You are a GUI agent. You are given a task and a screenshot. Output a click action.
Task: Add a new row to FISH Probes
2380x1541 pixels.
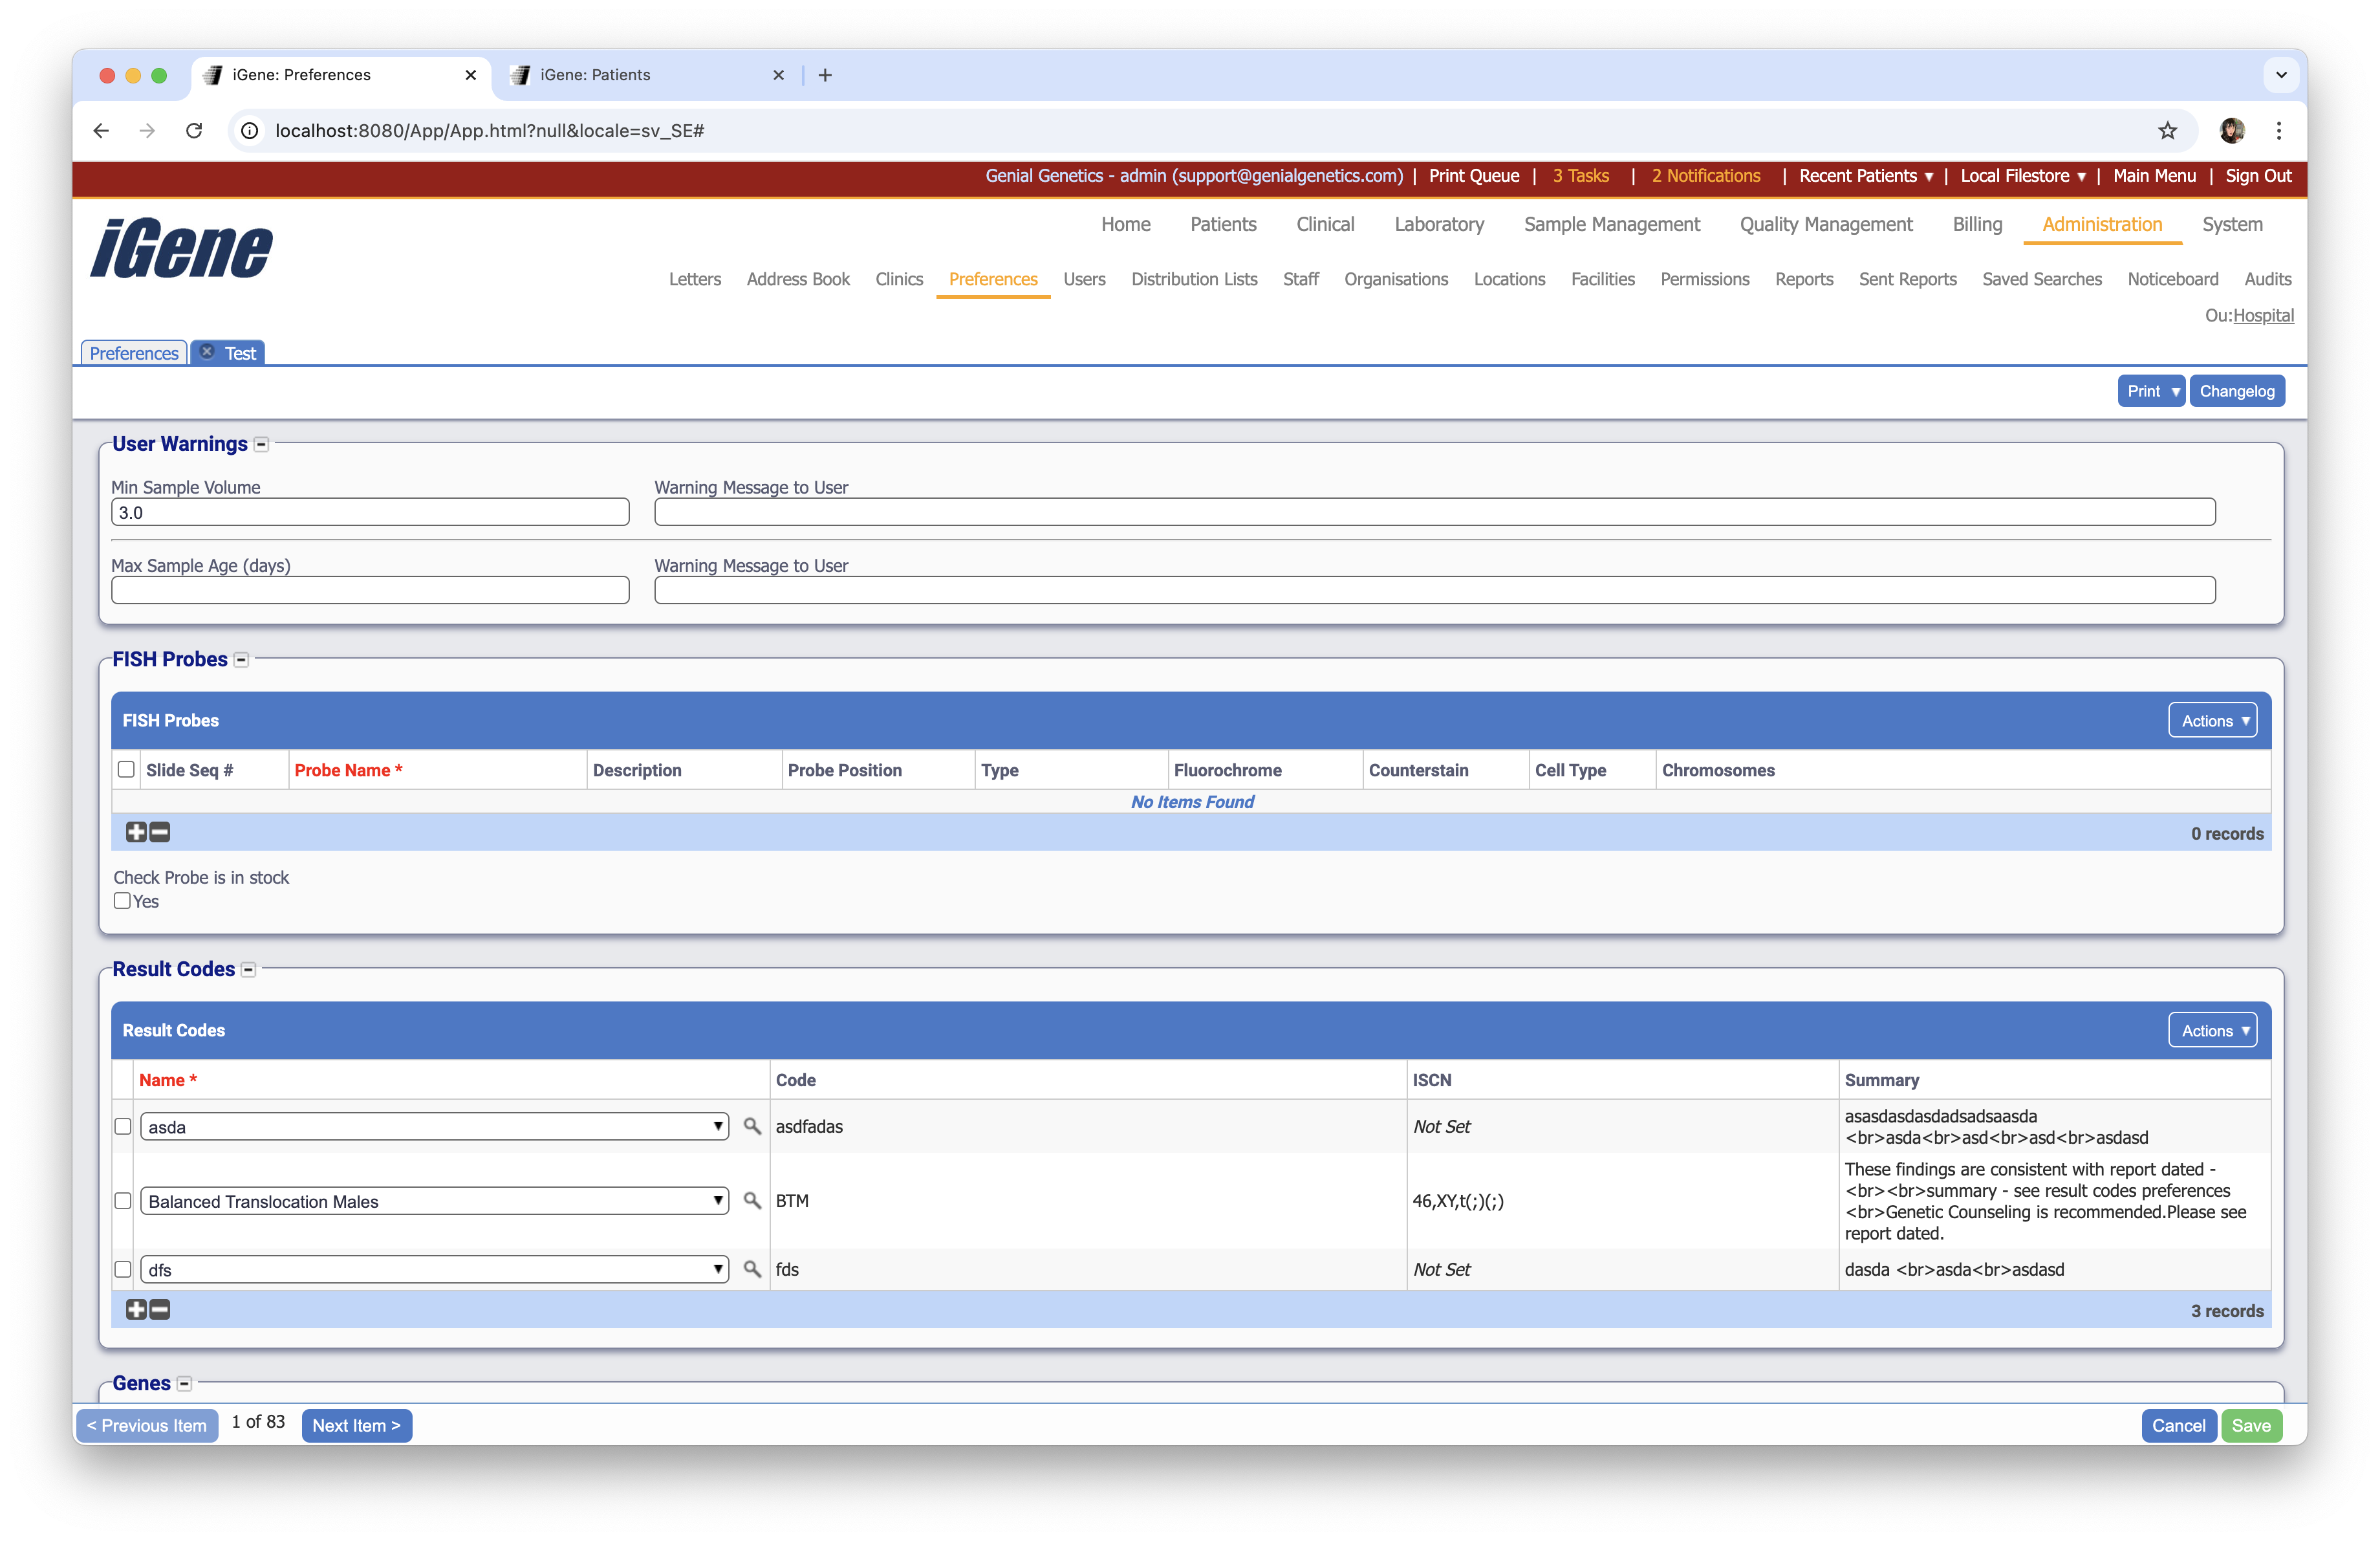(x=135, y=832)
